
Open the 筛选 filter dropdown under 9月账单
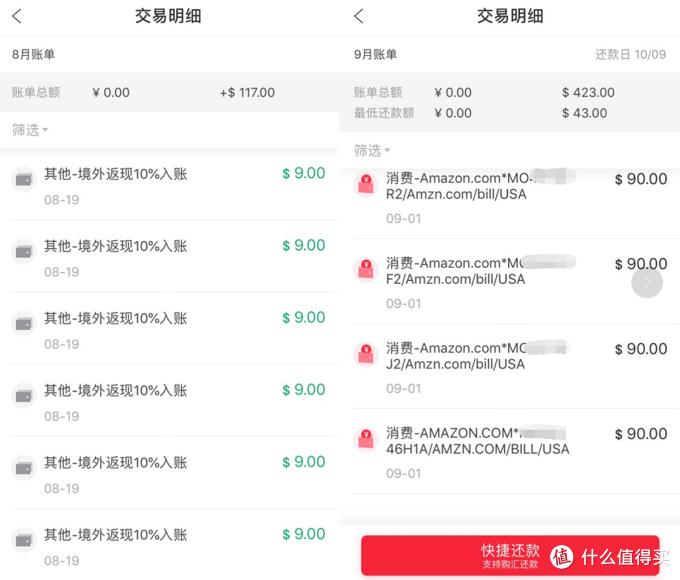(x=372, y=151)
